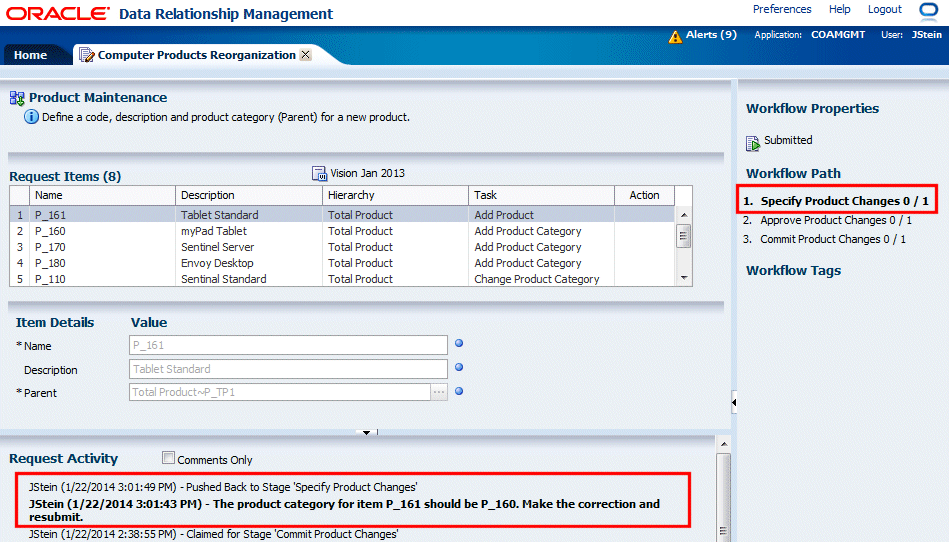
Task: Click the Request Activity scrollbar up arrow
Action: pos(724,445)
